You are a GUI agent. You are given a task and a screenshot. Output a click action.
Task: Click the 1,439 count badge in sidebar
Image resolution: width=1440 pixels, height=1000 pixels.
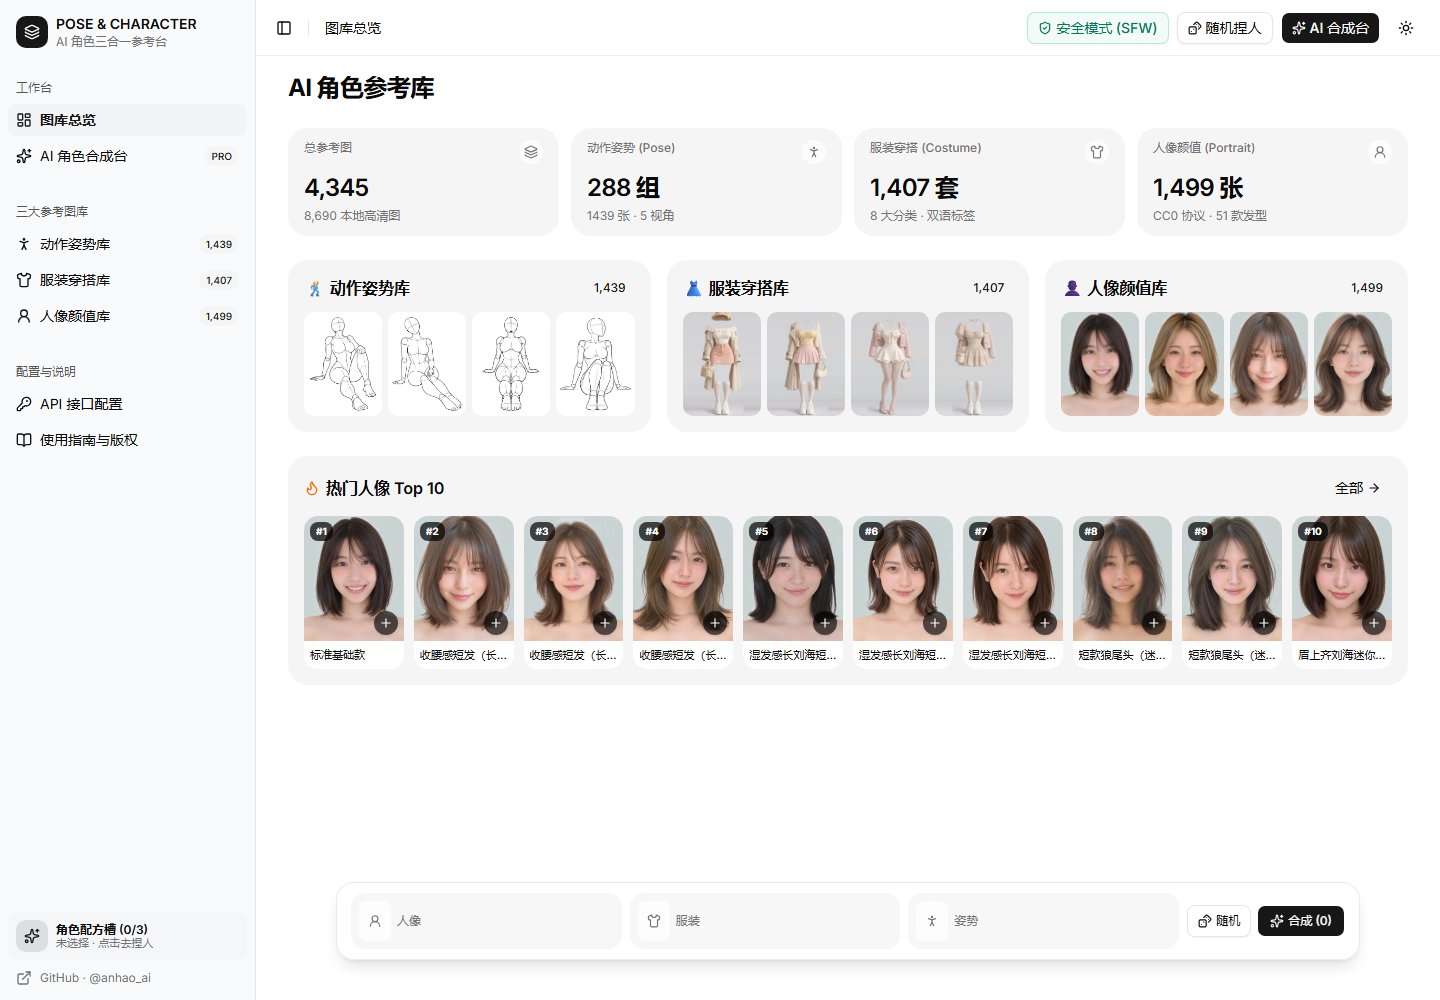[219, 244]
